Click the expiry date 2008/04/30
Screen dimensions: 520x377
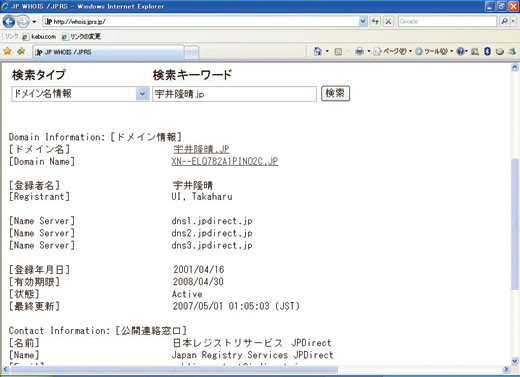(x=198, y=282)
